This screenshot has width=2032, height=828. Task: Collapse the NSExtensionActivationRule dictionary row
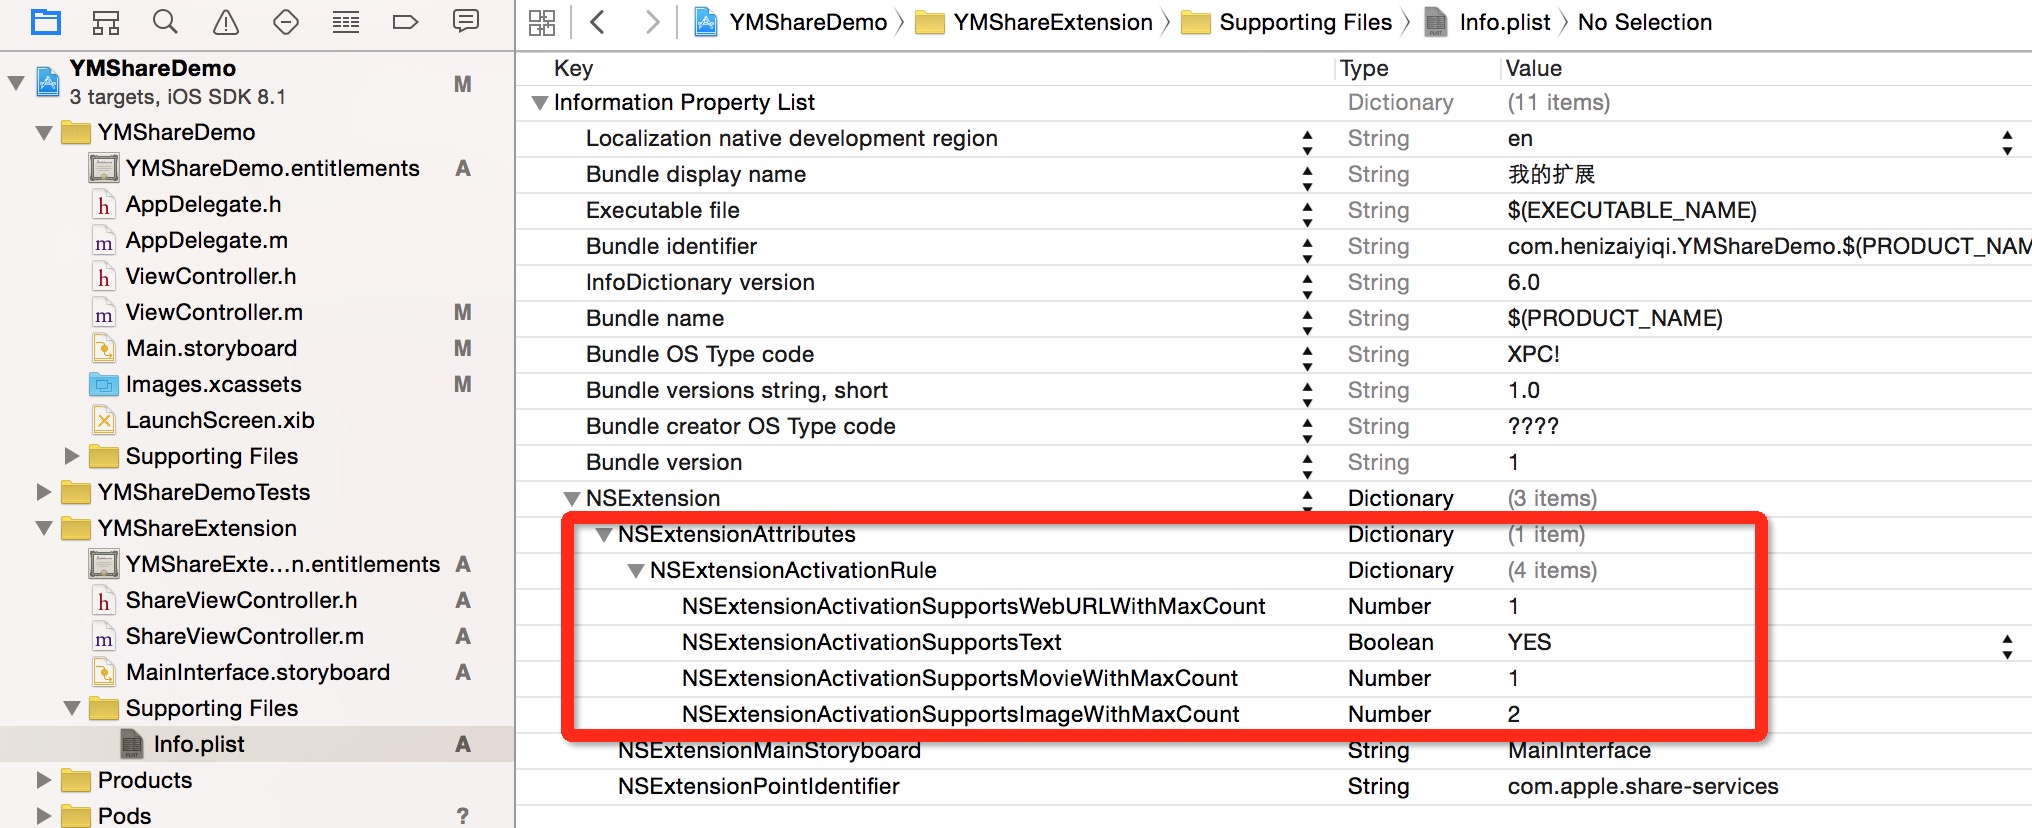pos(636,571)
